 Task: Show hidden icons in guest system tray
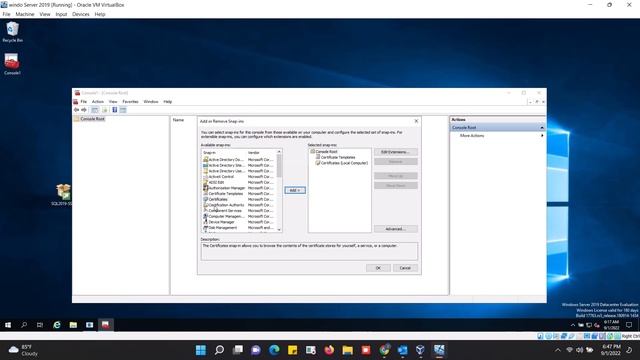pos(573,325)
